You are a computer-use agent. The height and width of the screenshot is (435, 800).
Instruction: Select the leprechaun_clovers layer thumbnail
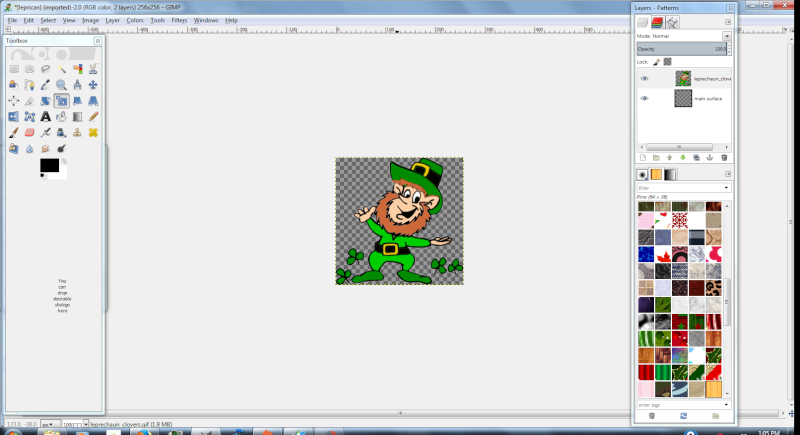point(683,79)
